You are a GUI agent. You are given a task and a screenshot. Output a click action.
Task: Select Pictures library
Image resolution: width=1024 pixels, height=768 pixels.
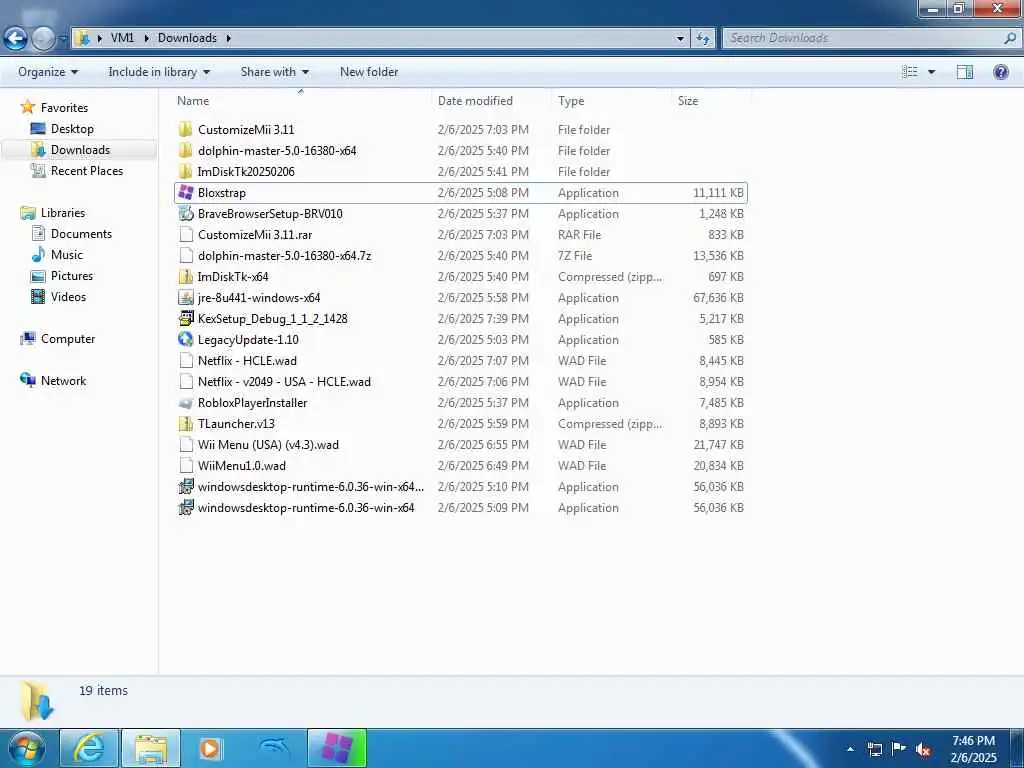(72, 276)
